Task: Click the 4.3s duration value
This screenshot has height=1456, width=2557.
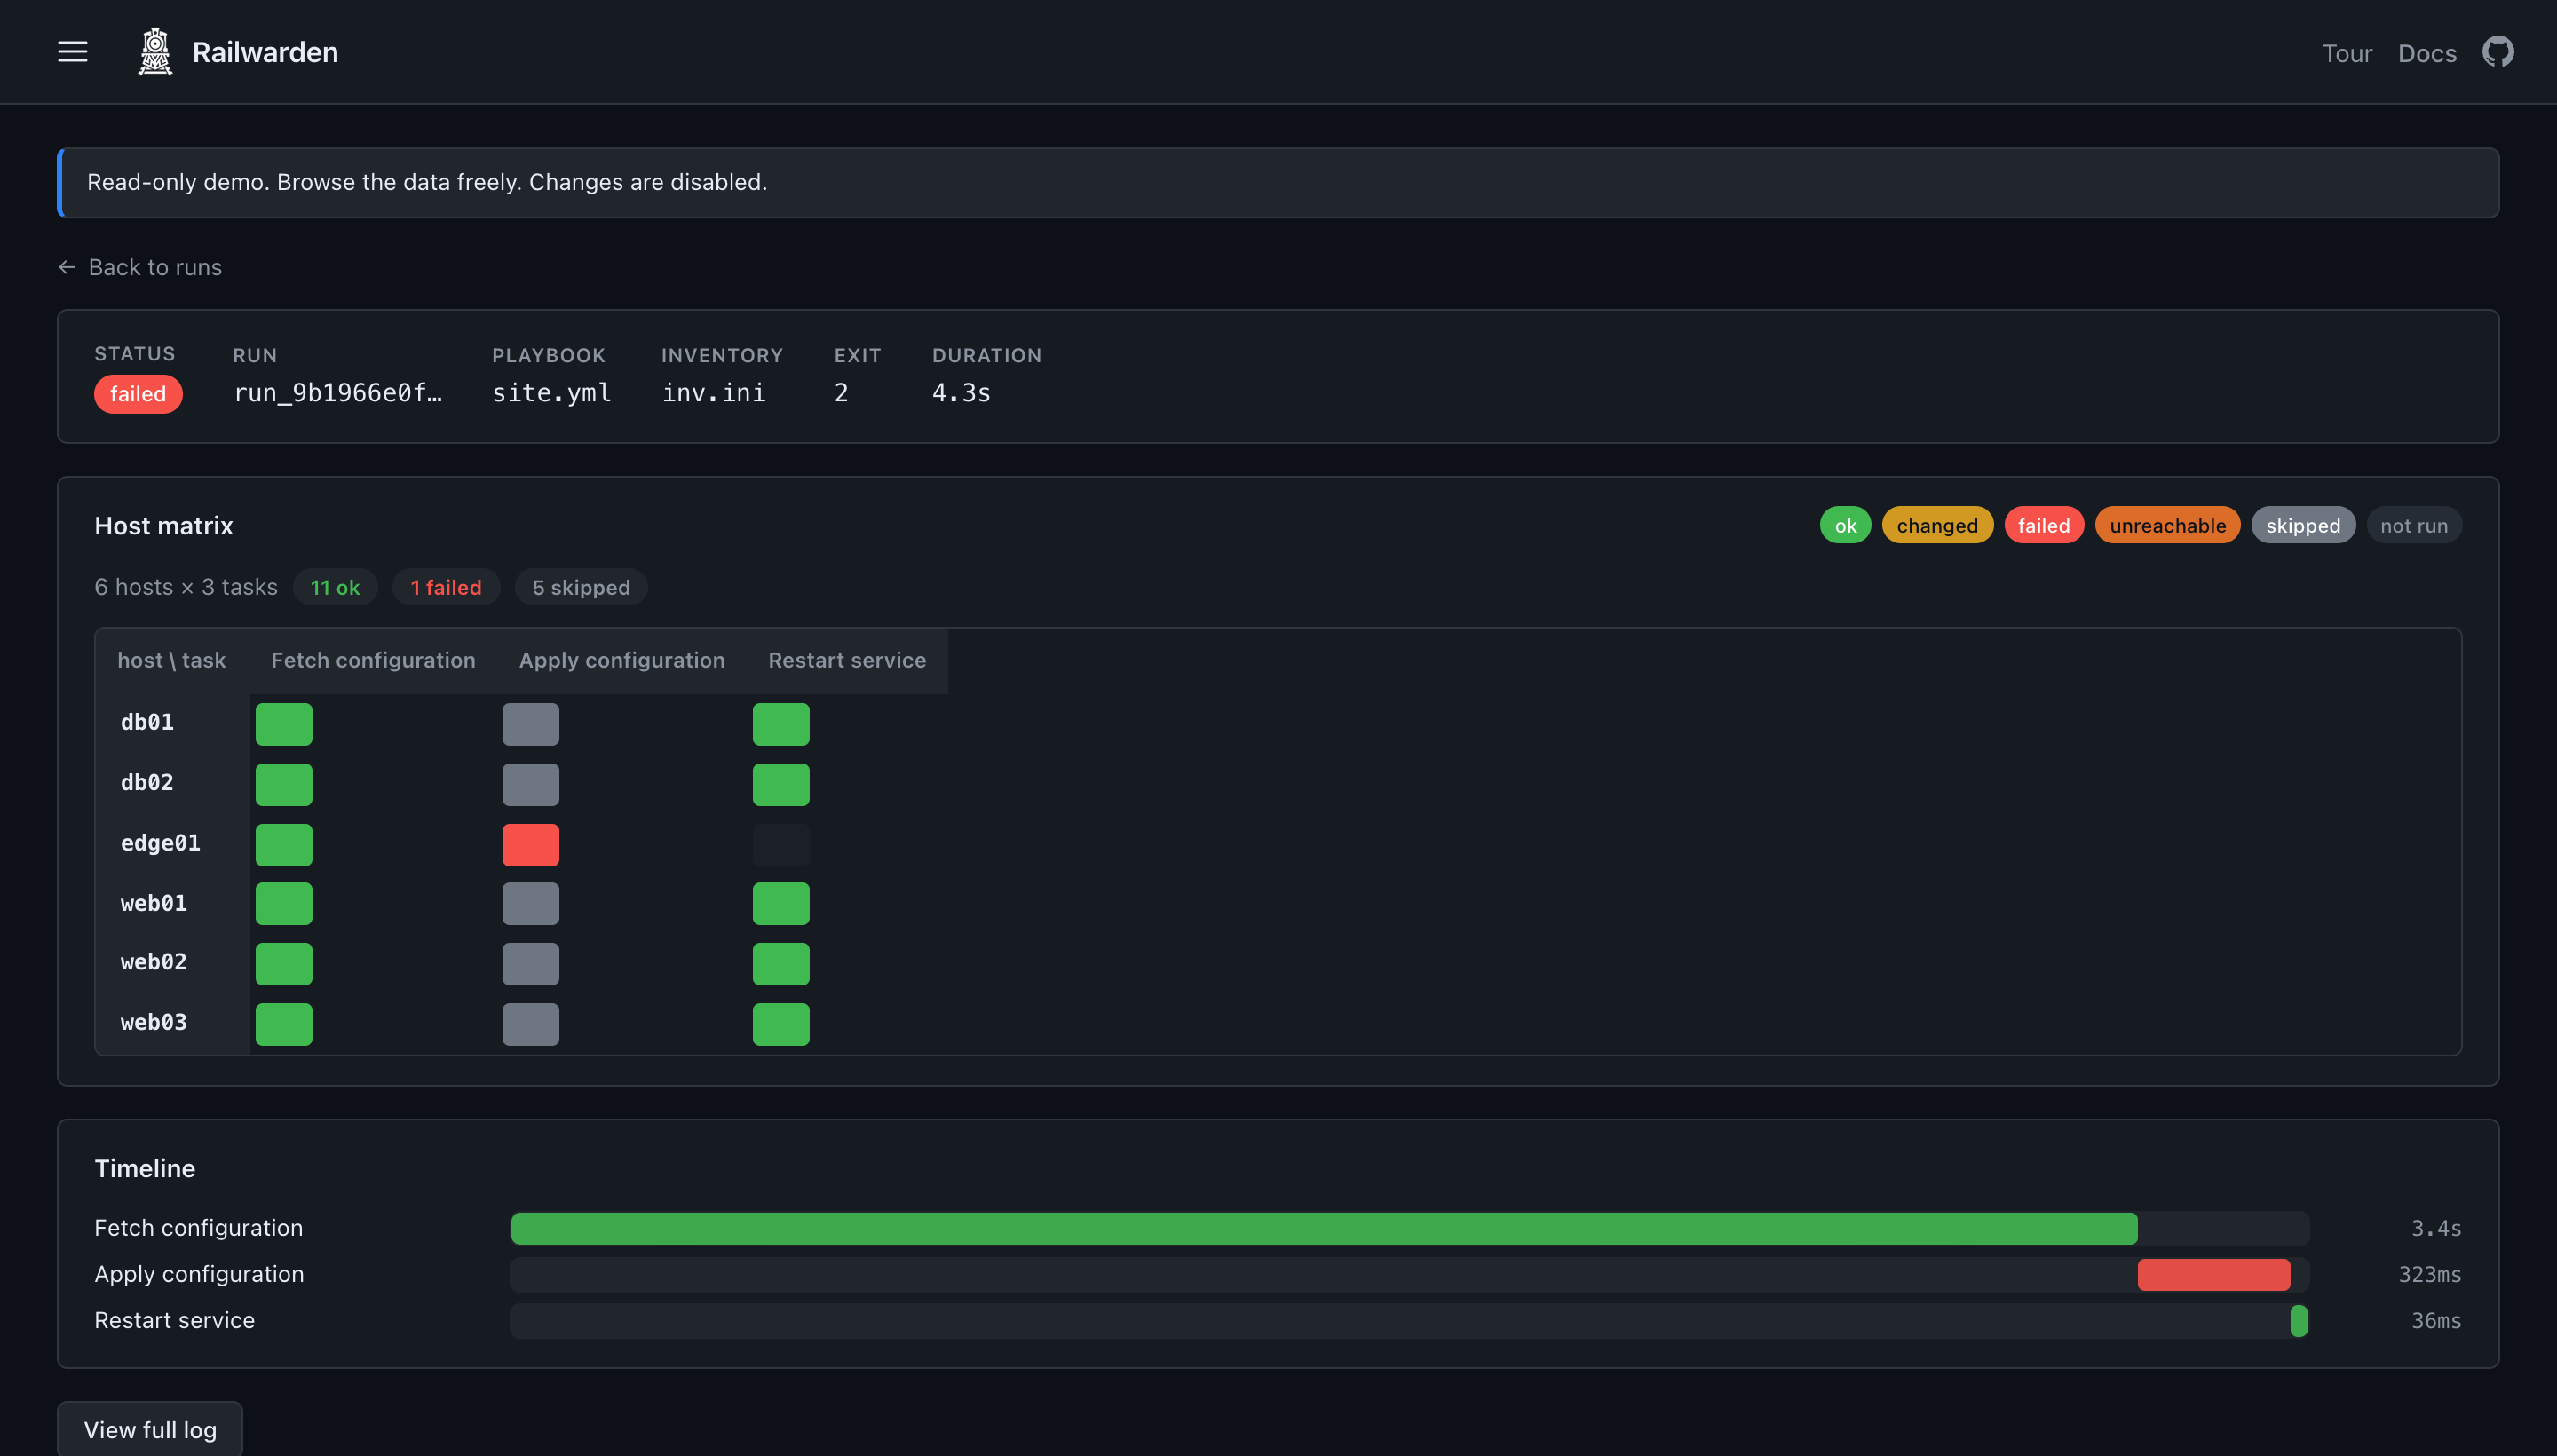Action: coord(961,393)
